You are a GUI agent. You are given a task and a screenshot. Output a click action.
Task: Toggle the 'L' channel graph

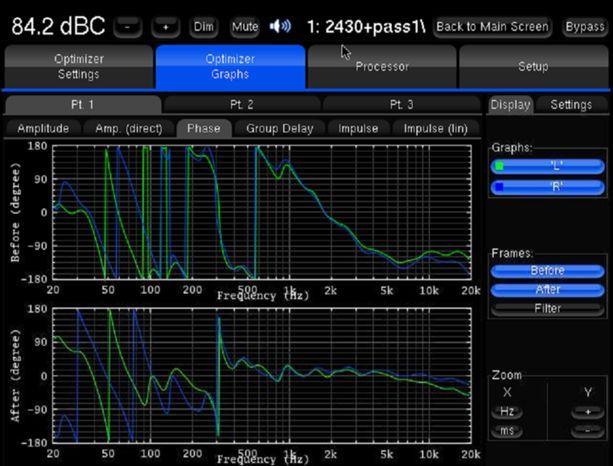pyautogui.click(x=548, y=167)
